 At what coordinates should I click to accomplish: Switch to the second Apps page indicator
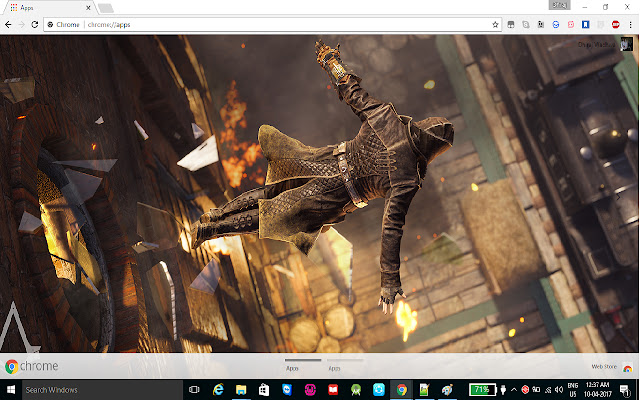coord(344,364)
